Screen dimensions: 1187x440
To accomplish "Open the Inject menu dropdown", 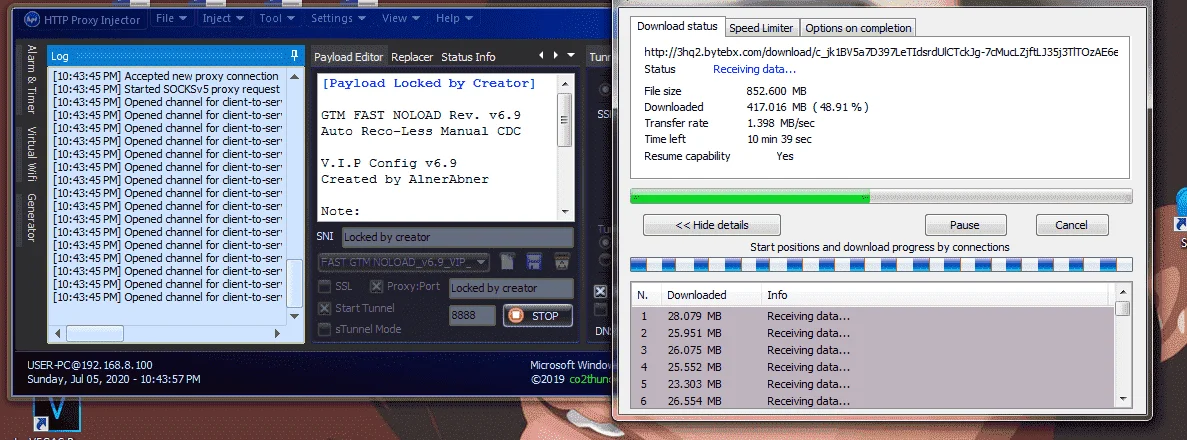I will (x=223, y=18).
